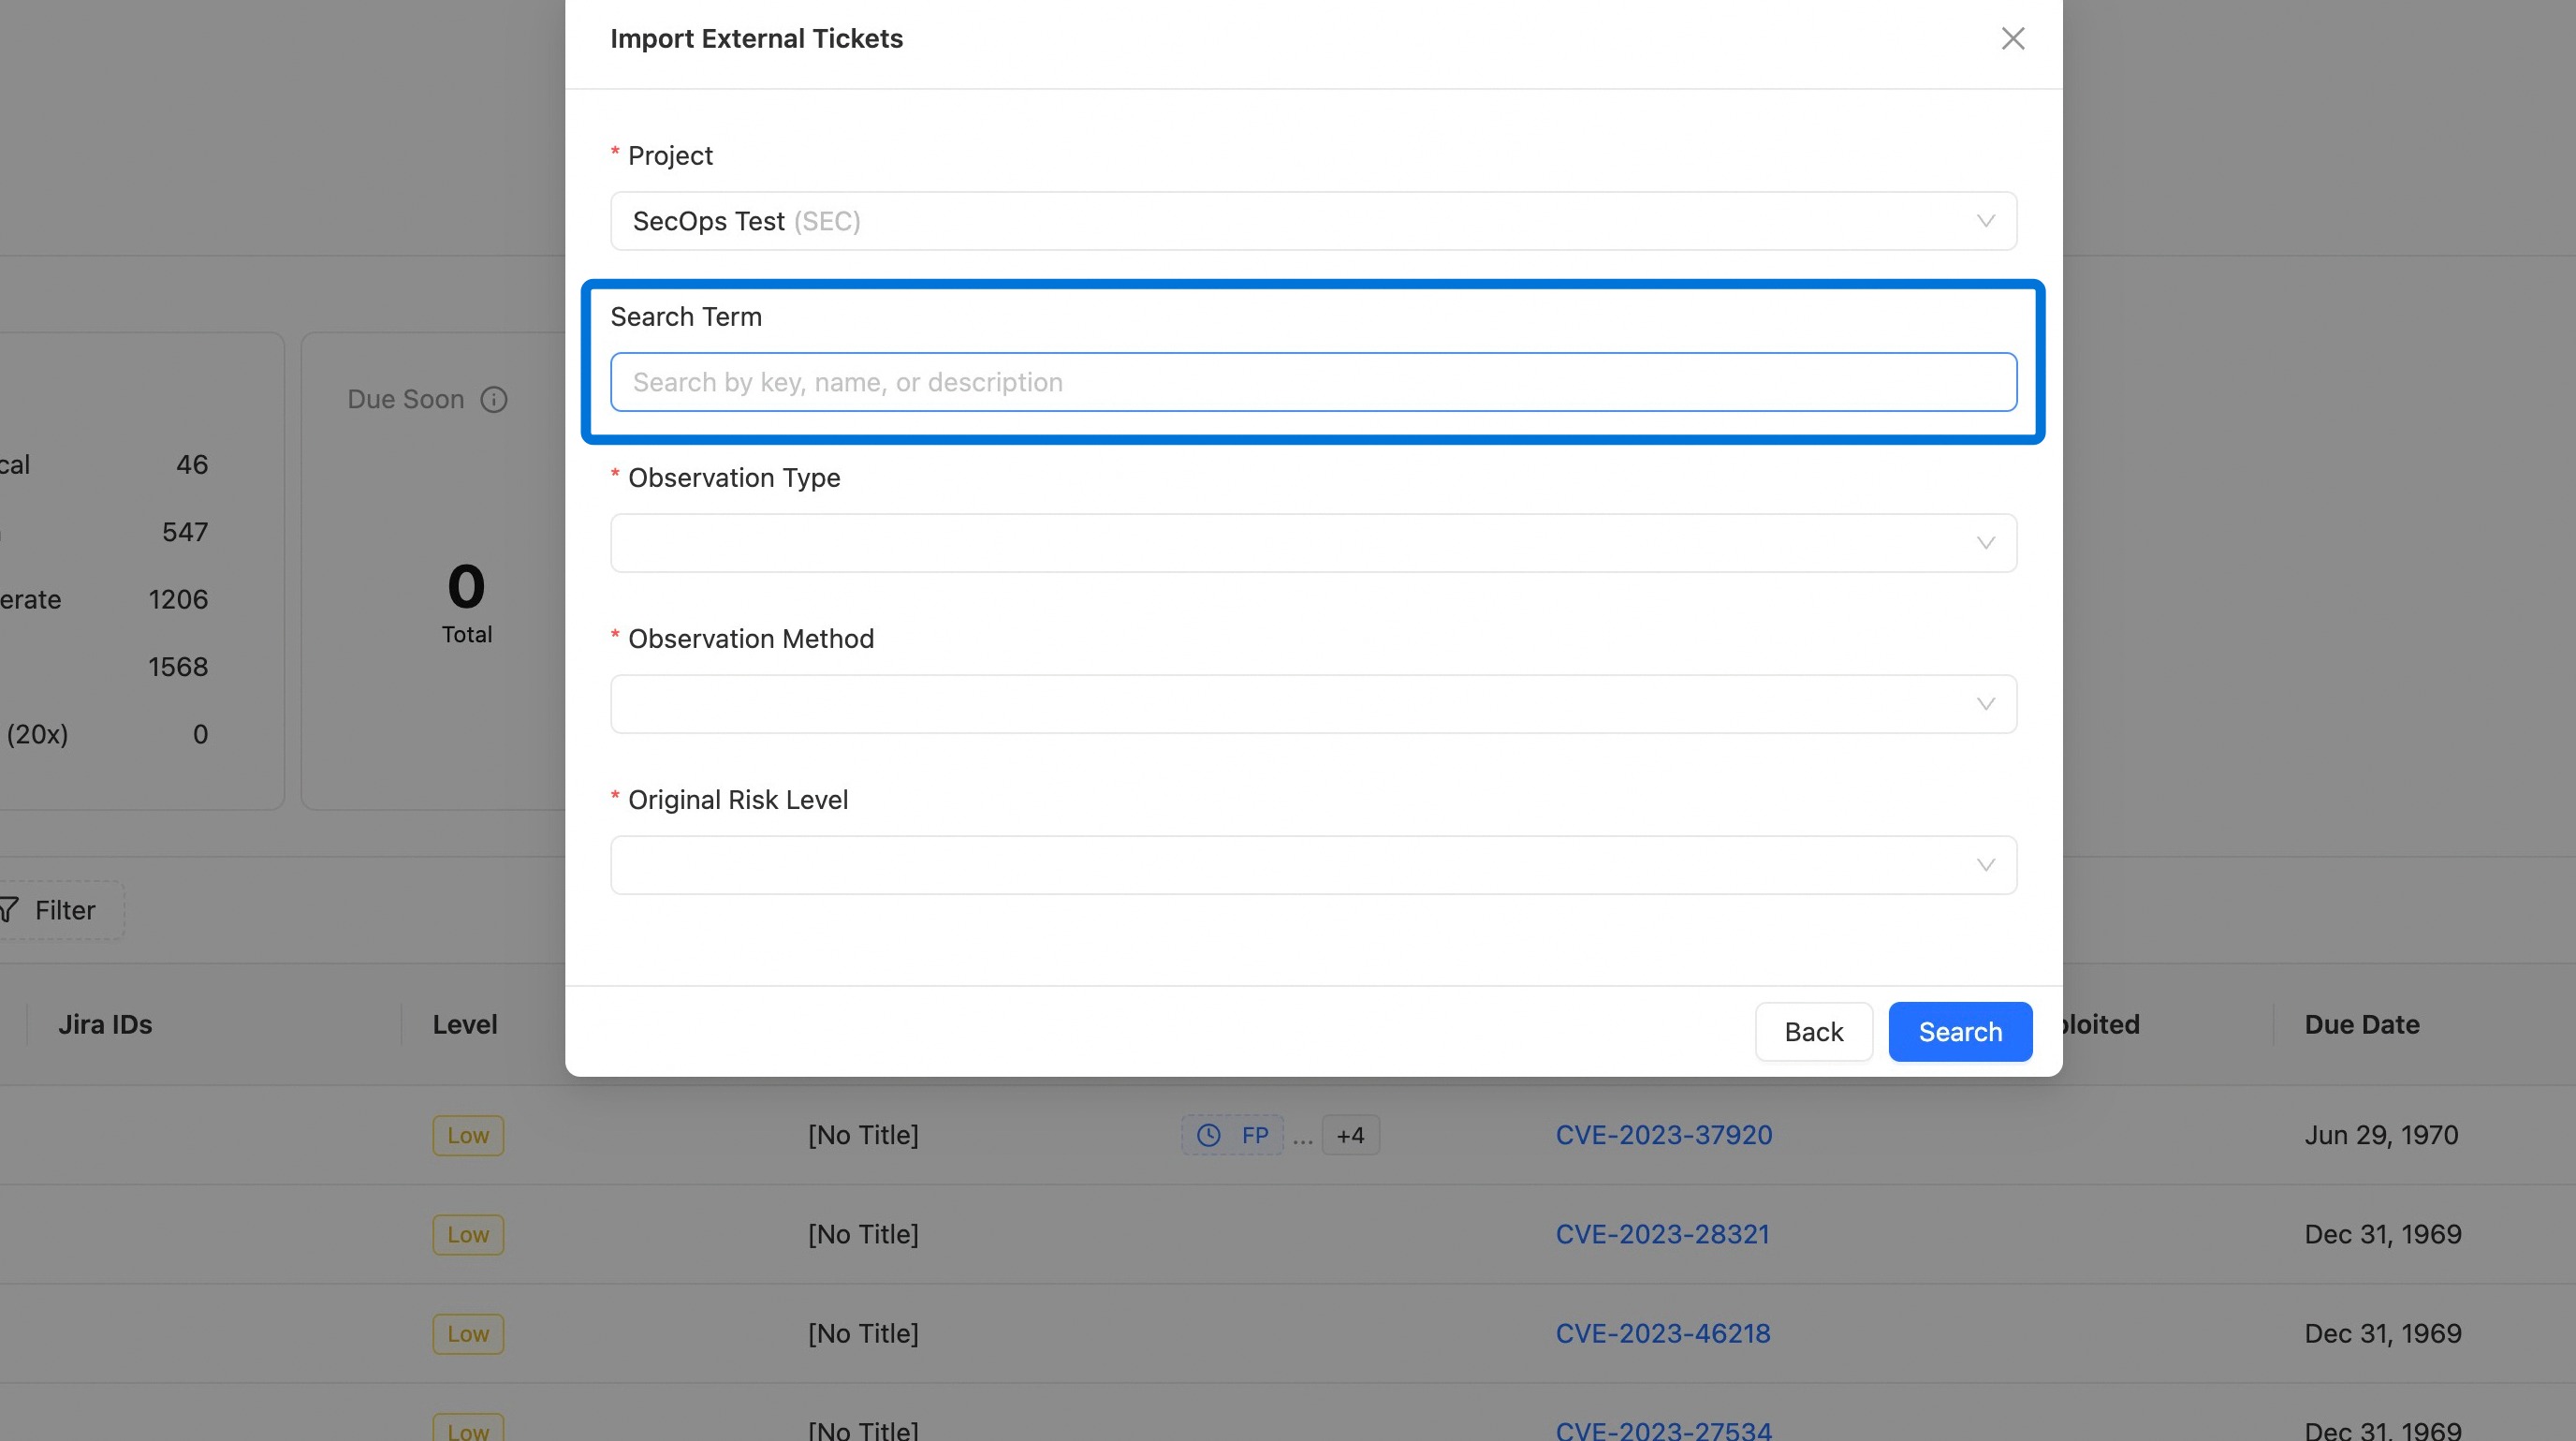
Task: Click the 1568 count value
Action: click(178, 667)
